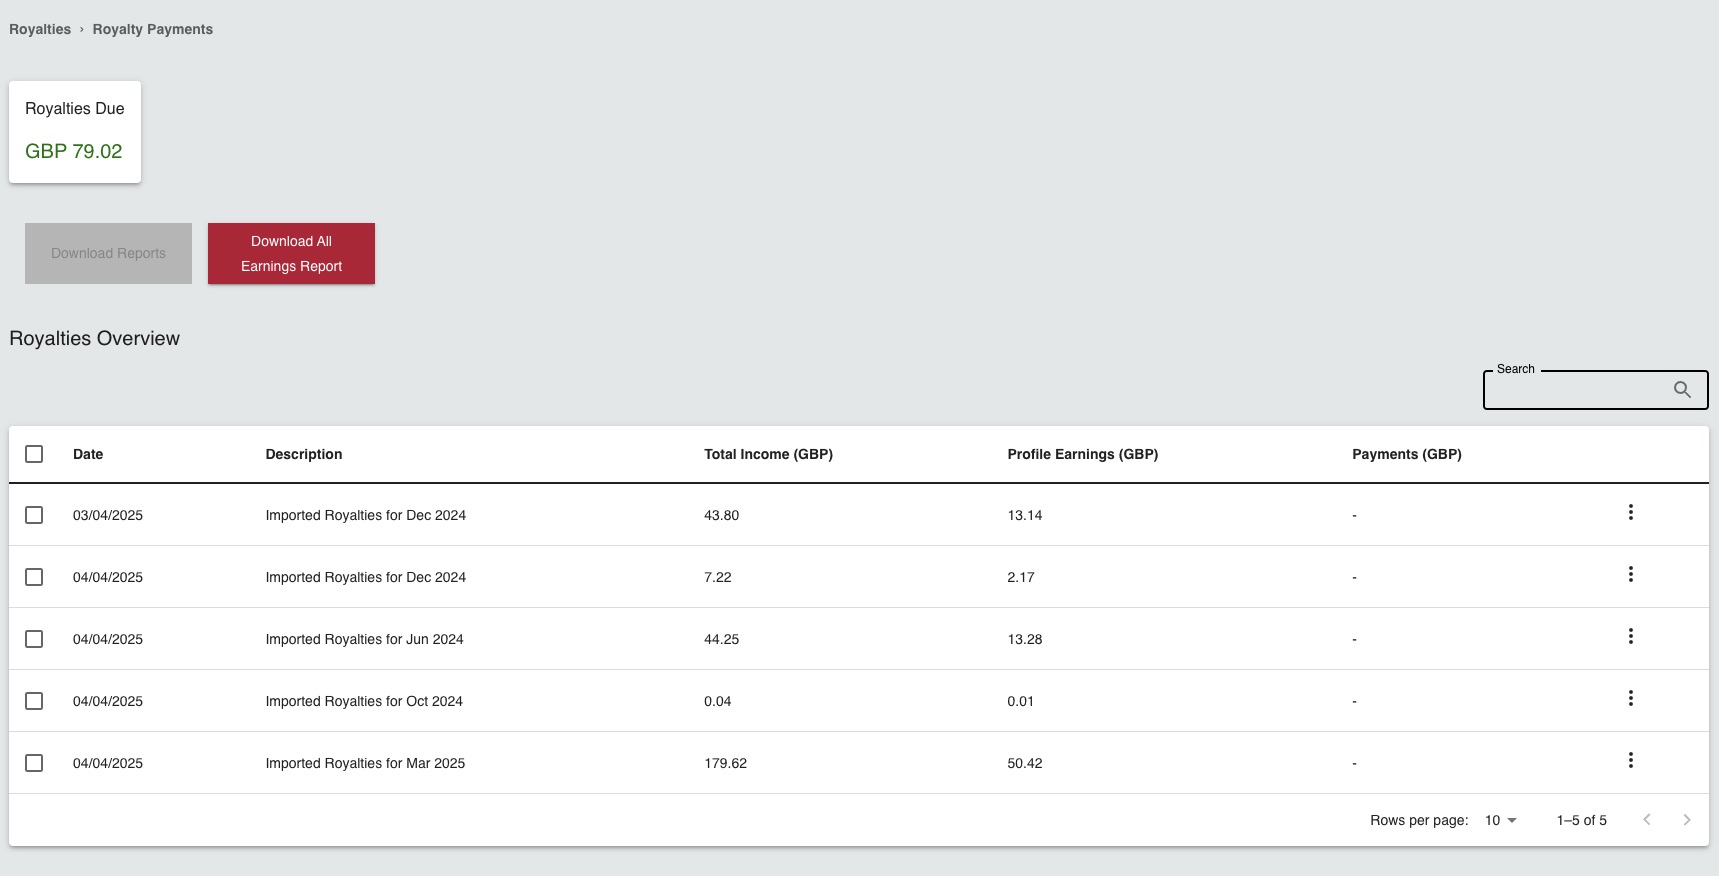Click the 179.62 total income value

click(725, 763)
